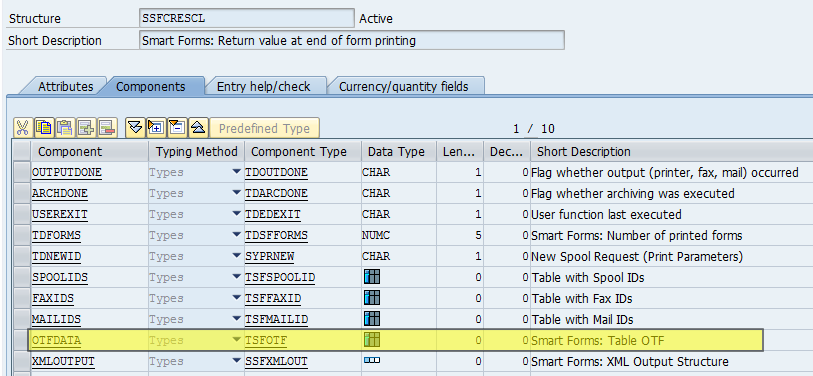813x376 pixels.
Task: Click the table type icon for SPOOLIDS
Action: point(372,277)
